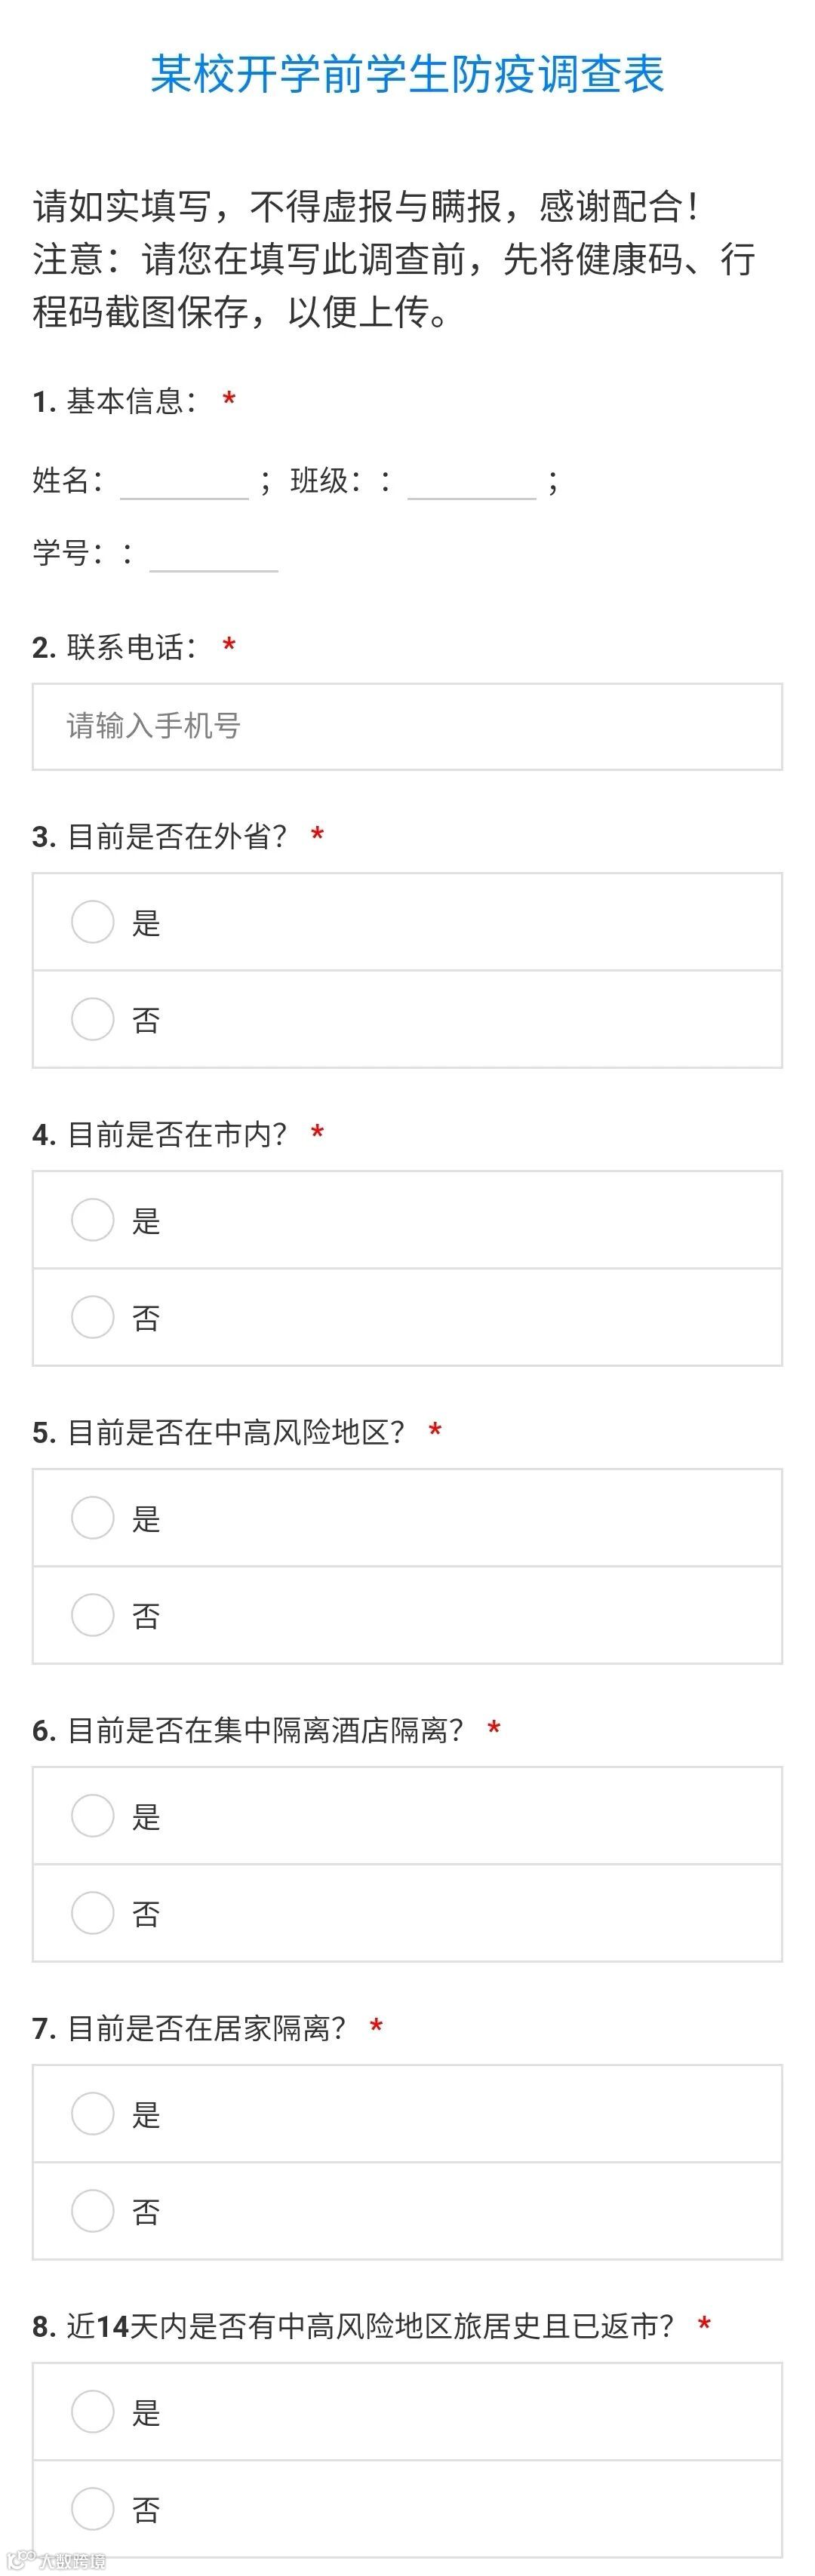This screenshot has width=815, height=2576.
Task: Choose 是 for 居家隔离 question
Action: click(93, 2113)
